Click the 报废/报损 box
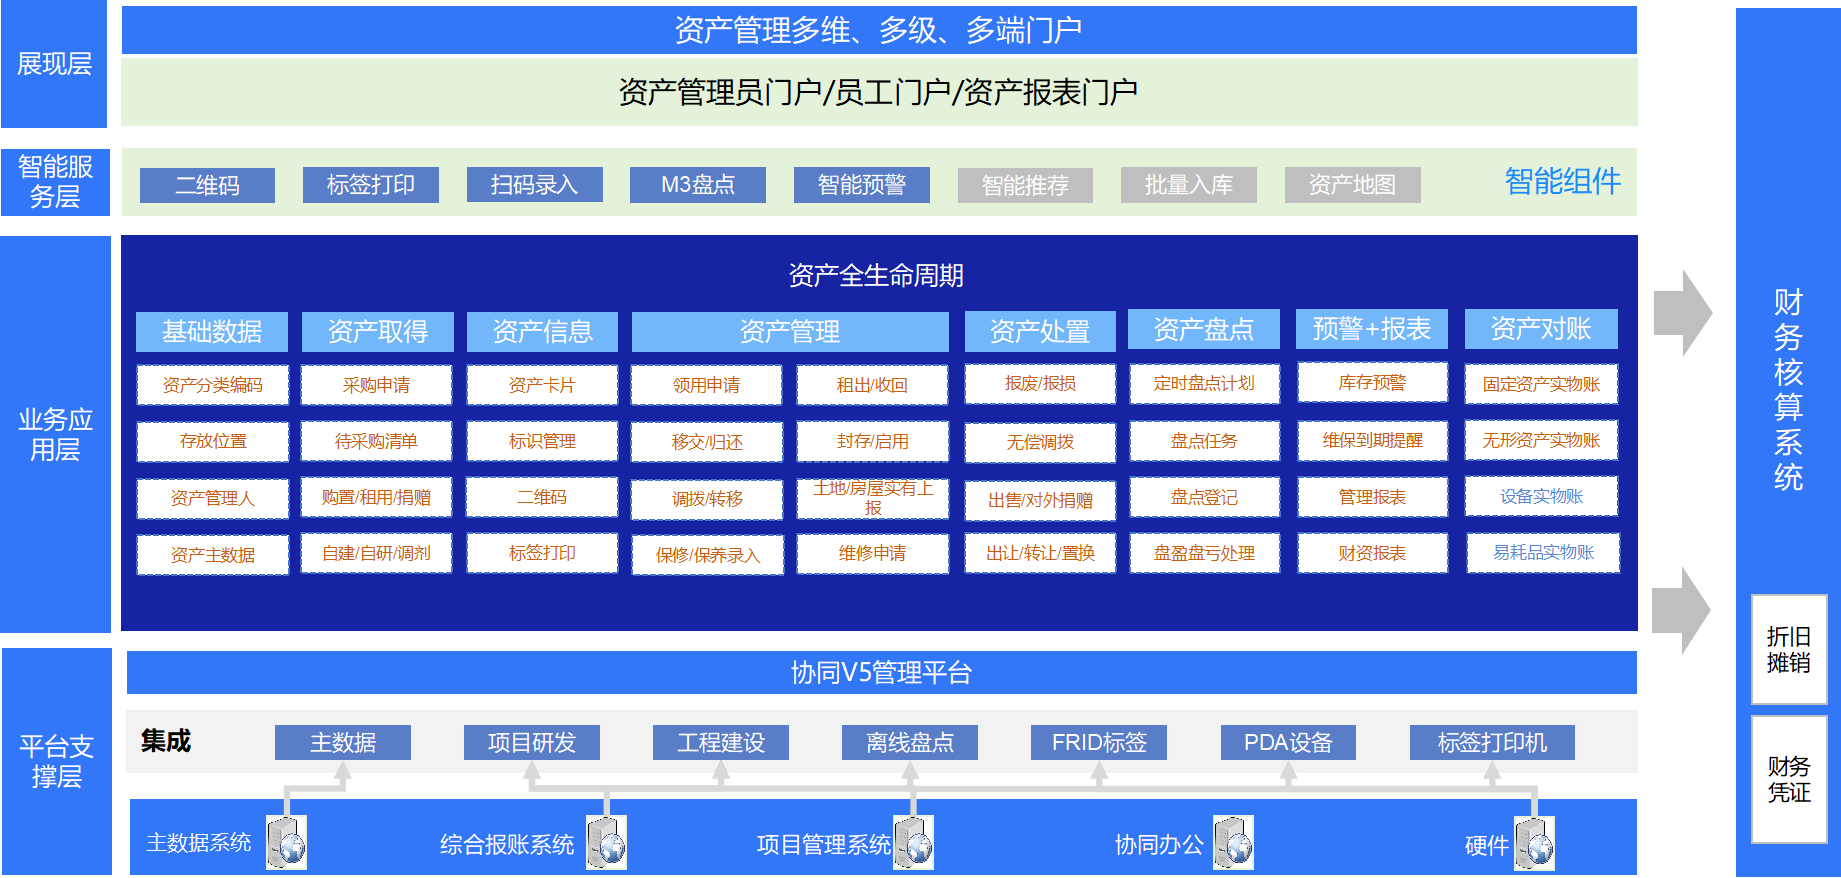This screenshot has height=878, width=1841. pyautogui.click(x=1040, y=383)
